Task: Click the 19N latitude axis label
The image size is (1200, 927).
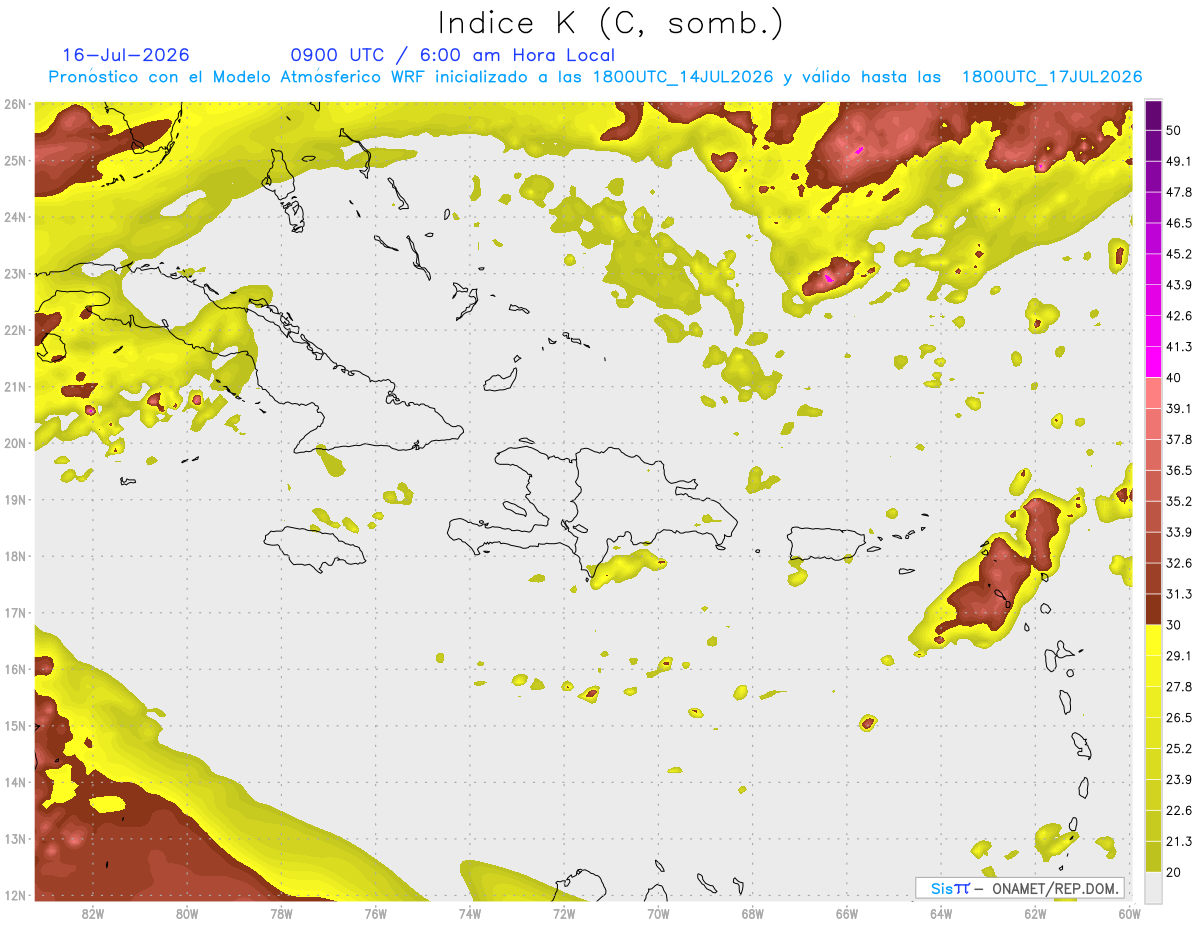Action: 15,499
